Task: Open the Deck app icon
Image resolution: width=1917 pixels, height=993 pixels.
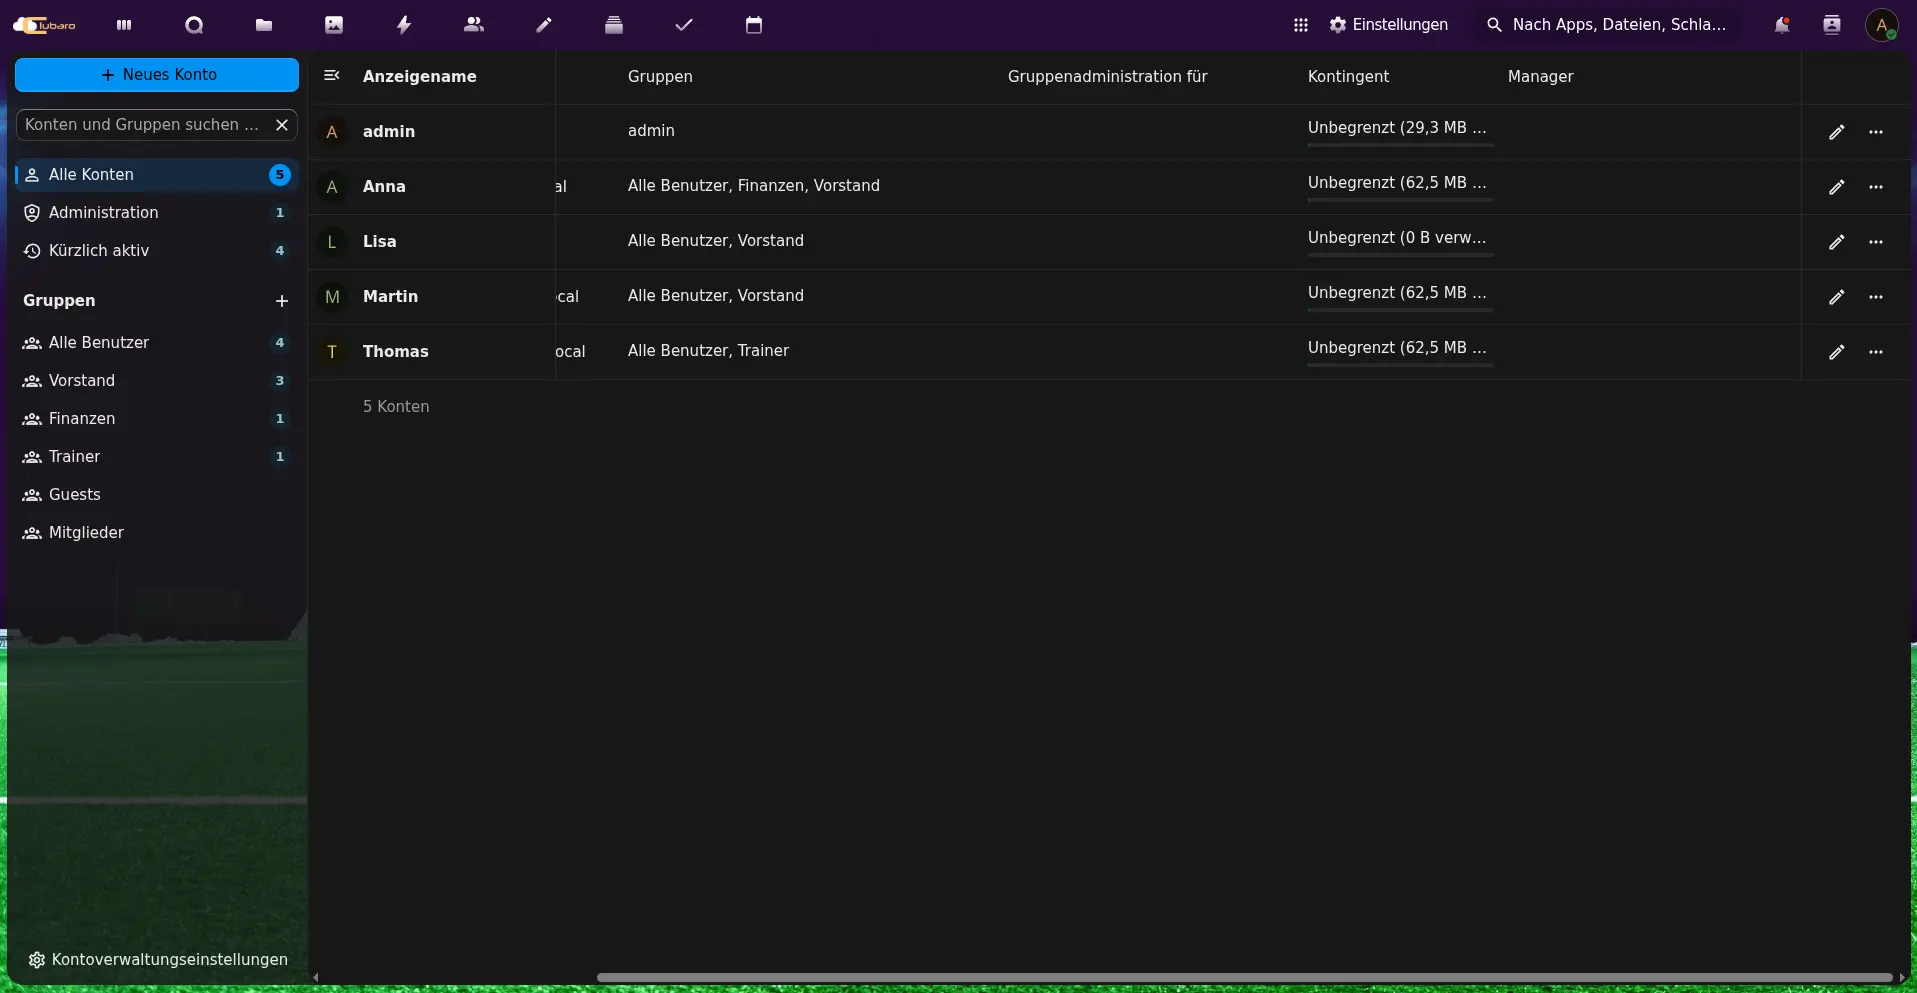Action: coord(614,25)
